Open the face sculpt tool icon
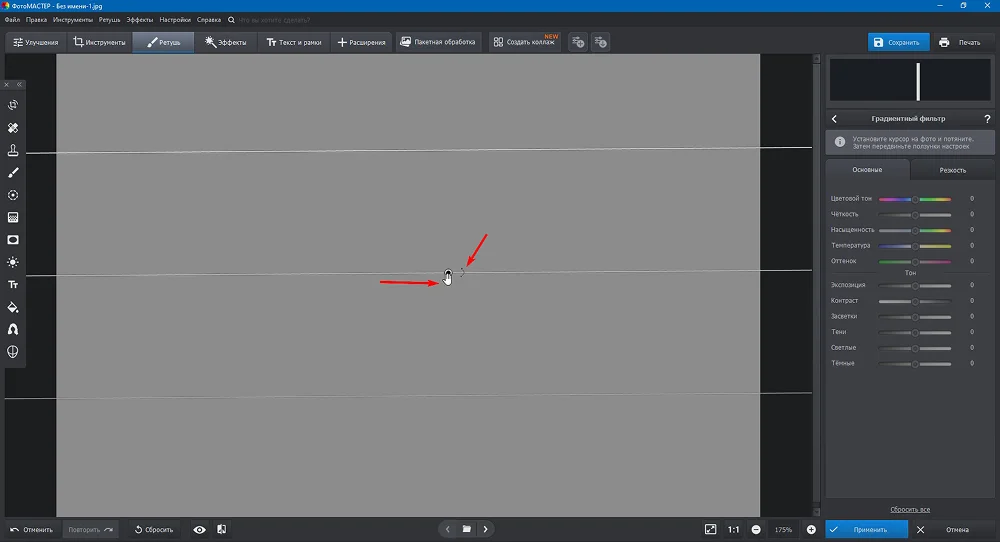 [x=13, y=351]
